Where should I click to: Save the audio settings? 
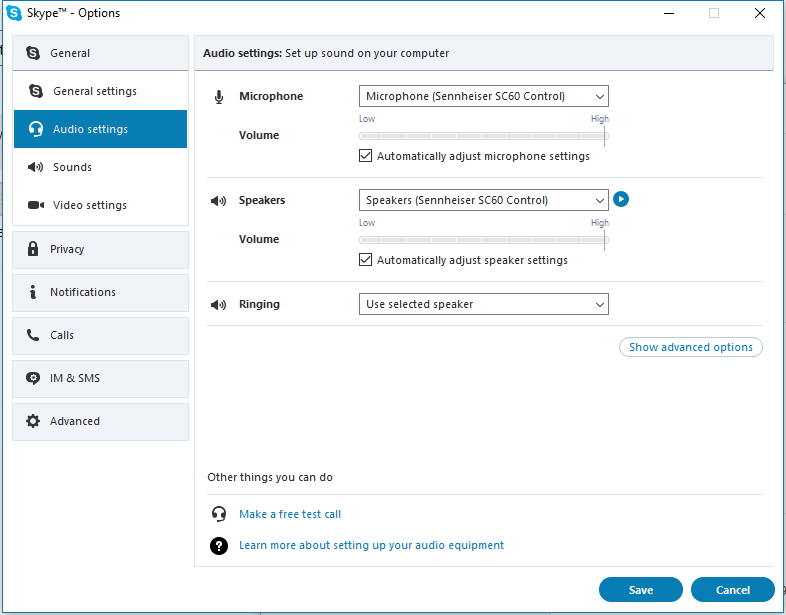tap(641, 590)
